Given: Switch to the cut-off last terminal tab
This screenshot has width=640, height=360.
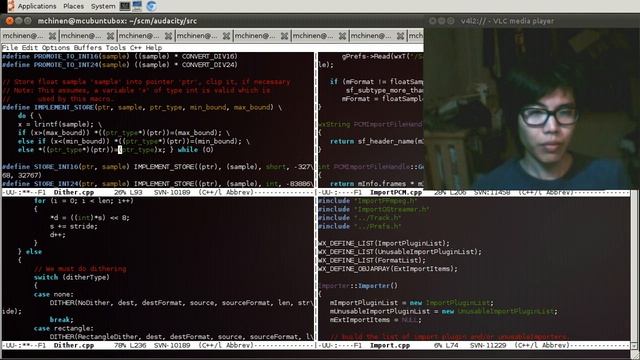Looking at the screenshot, I should tap(416, 36).
